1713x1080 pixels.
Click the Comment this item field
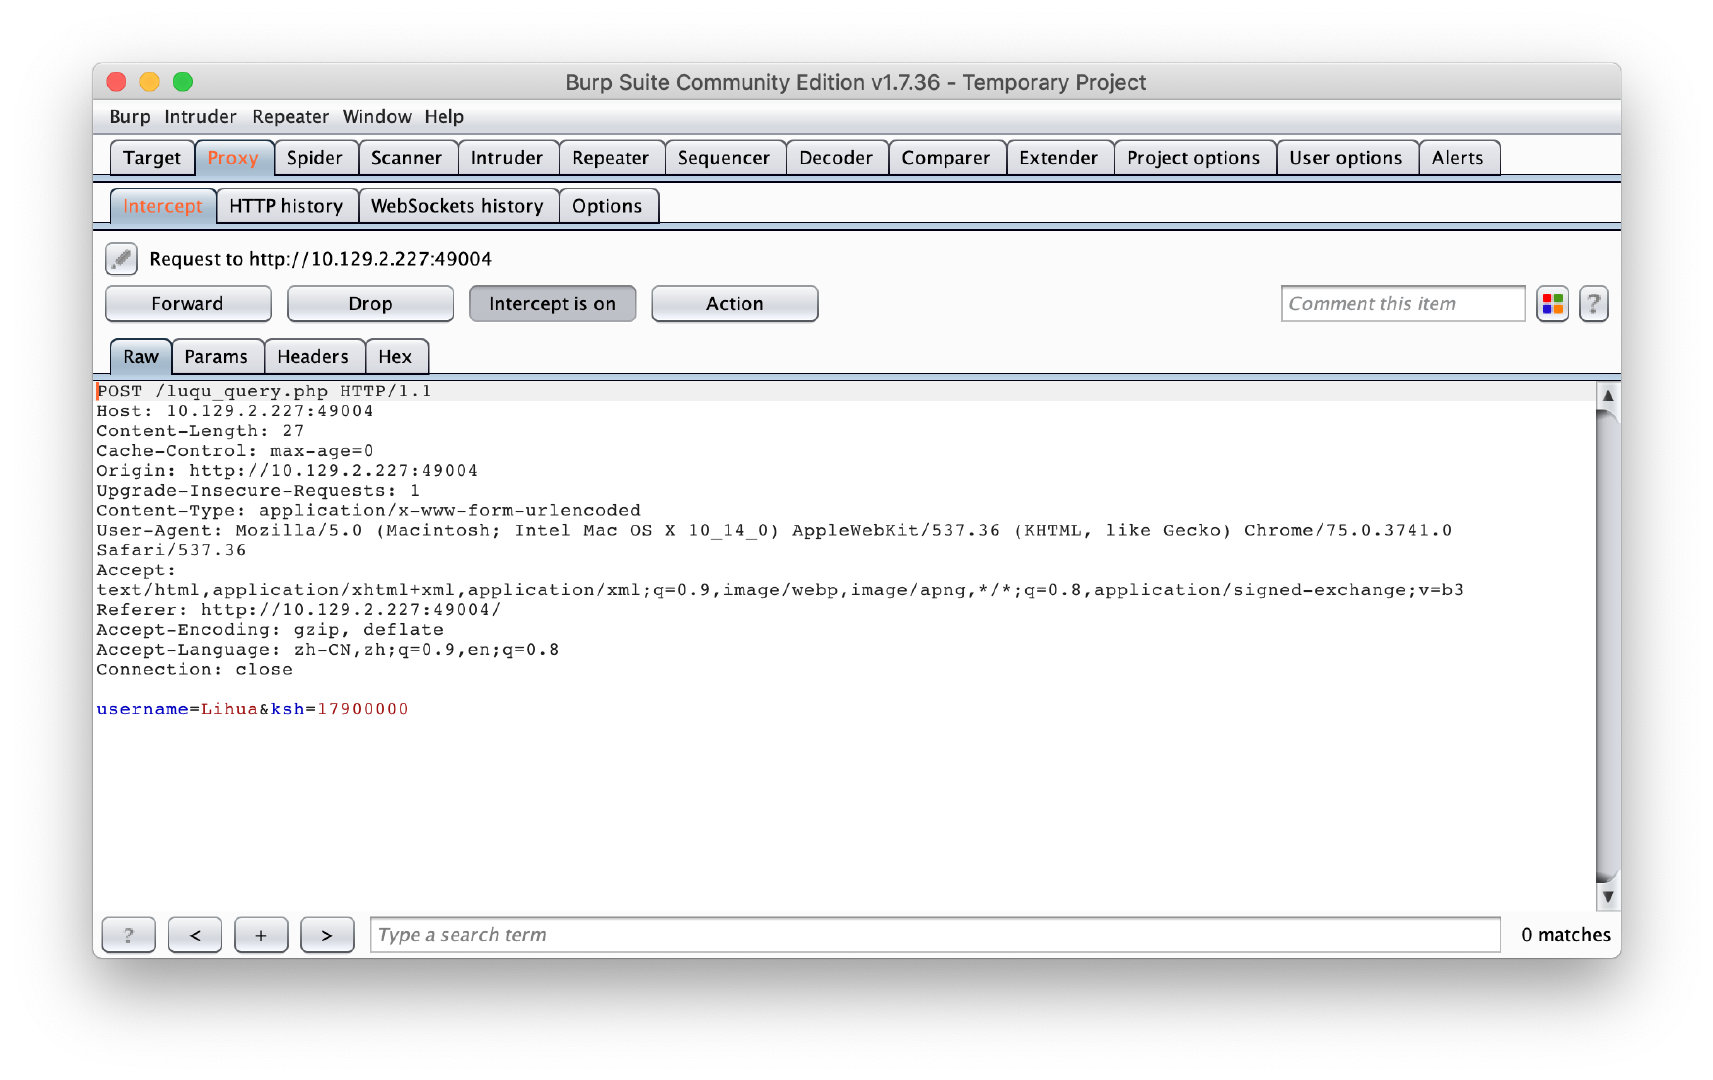pyautogui.click(x=1401, y=304)
